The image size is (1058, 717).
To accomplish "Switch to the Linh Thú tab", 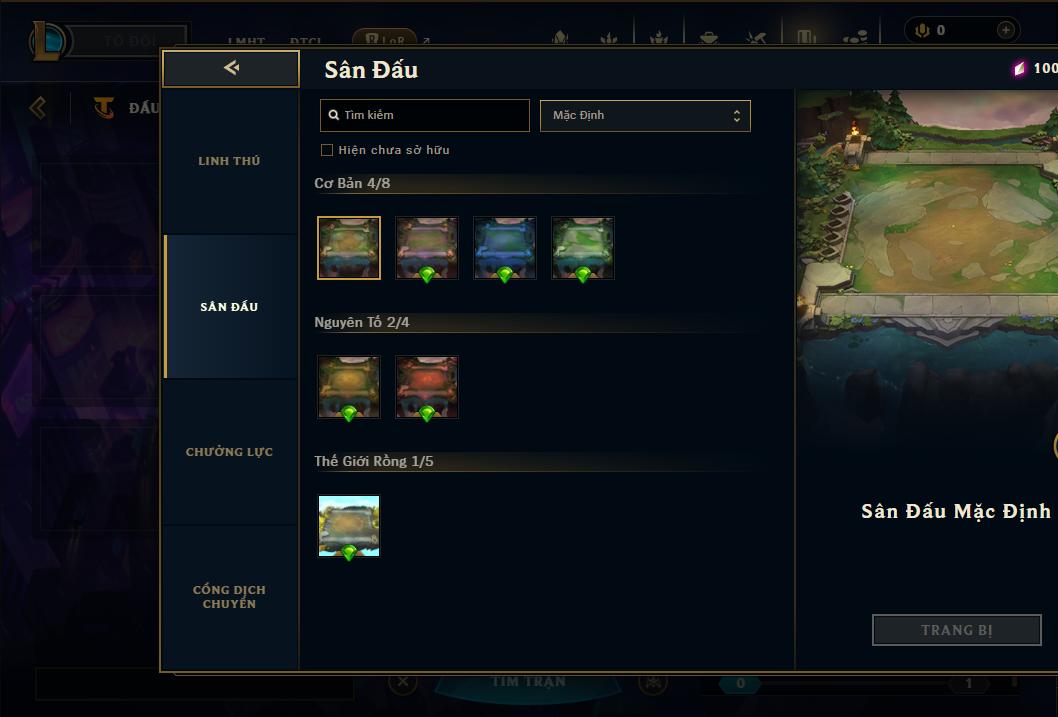I will pyautogui.click(x=230, y=161).
